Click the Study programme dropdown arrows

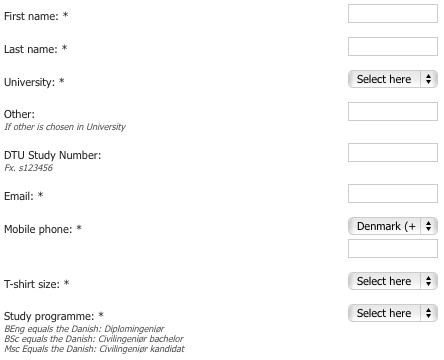(429, 313)
